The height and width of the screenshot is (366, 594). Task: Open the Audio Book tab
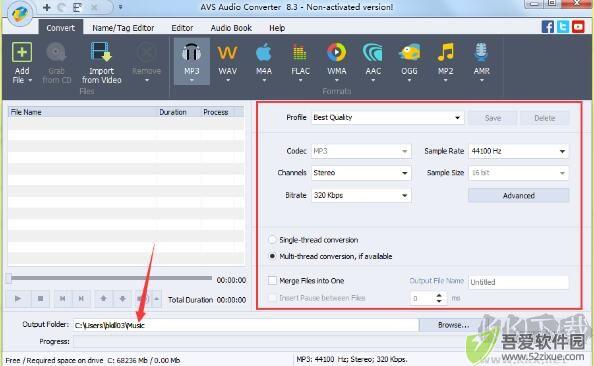231,28
